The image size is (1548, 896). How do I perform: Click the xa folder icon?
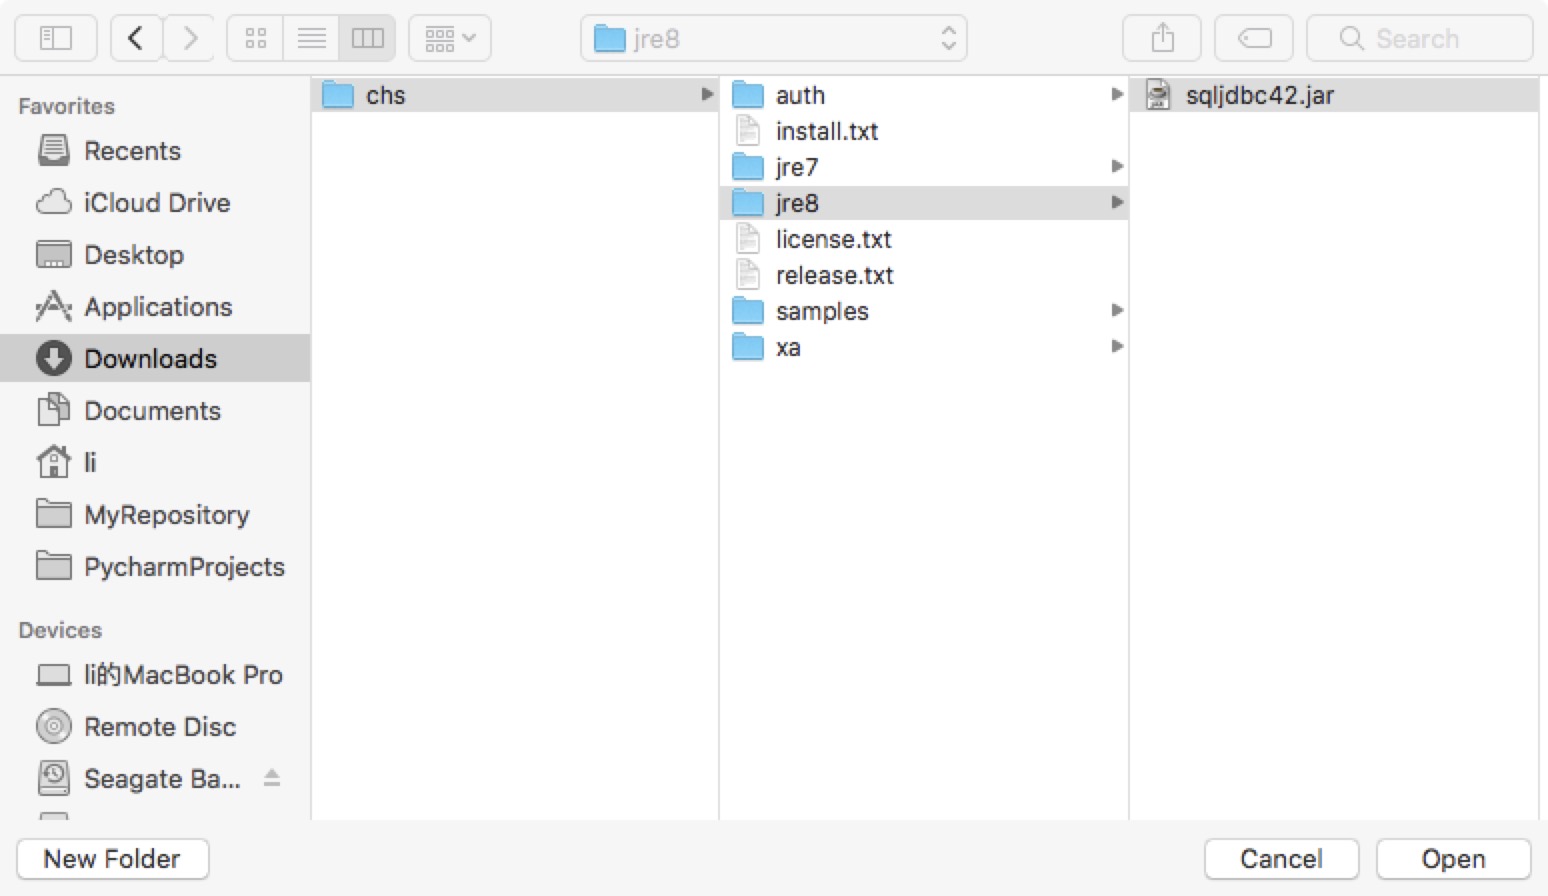point(748,347)
